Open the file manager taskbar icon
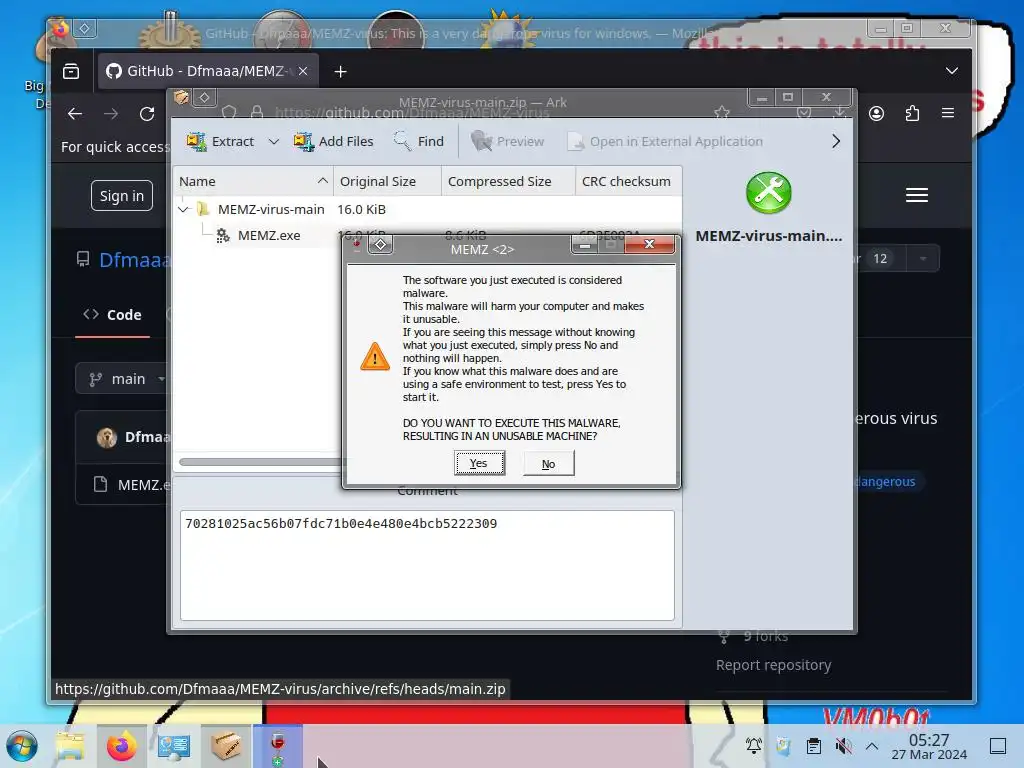 point(70,746)
